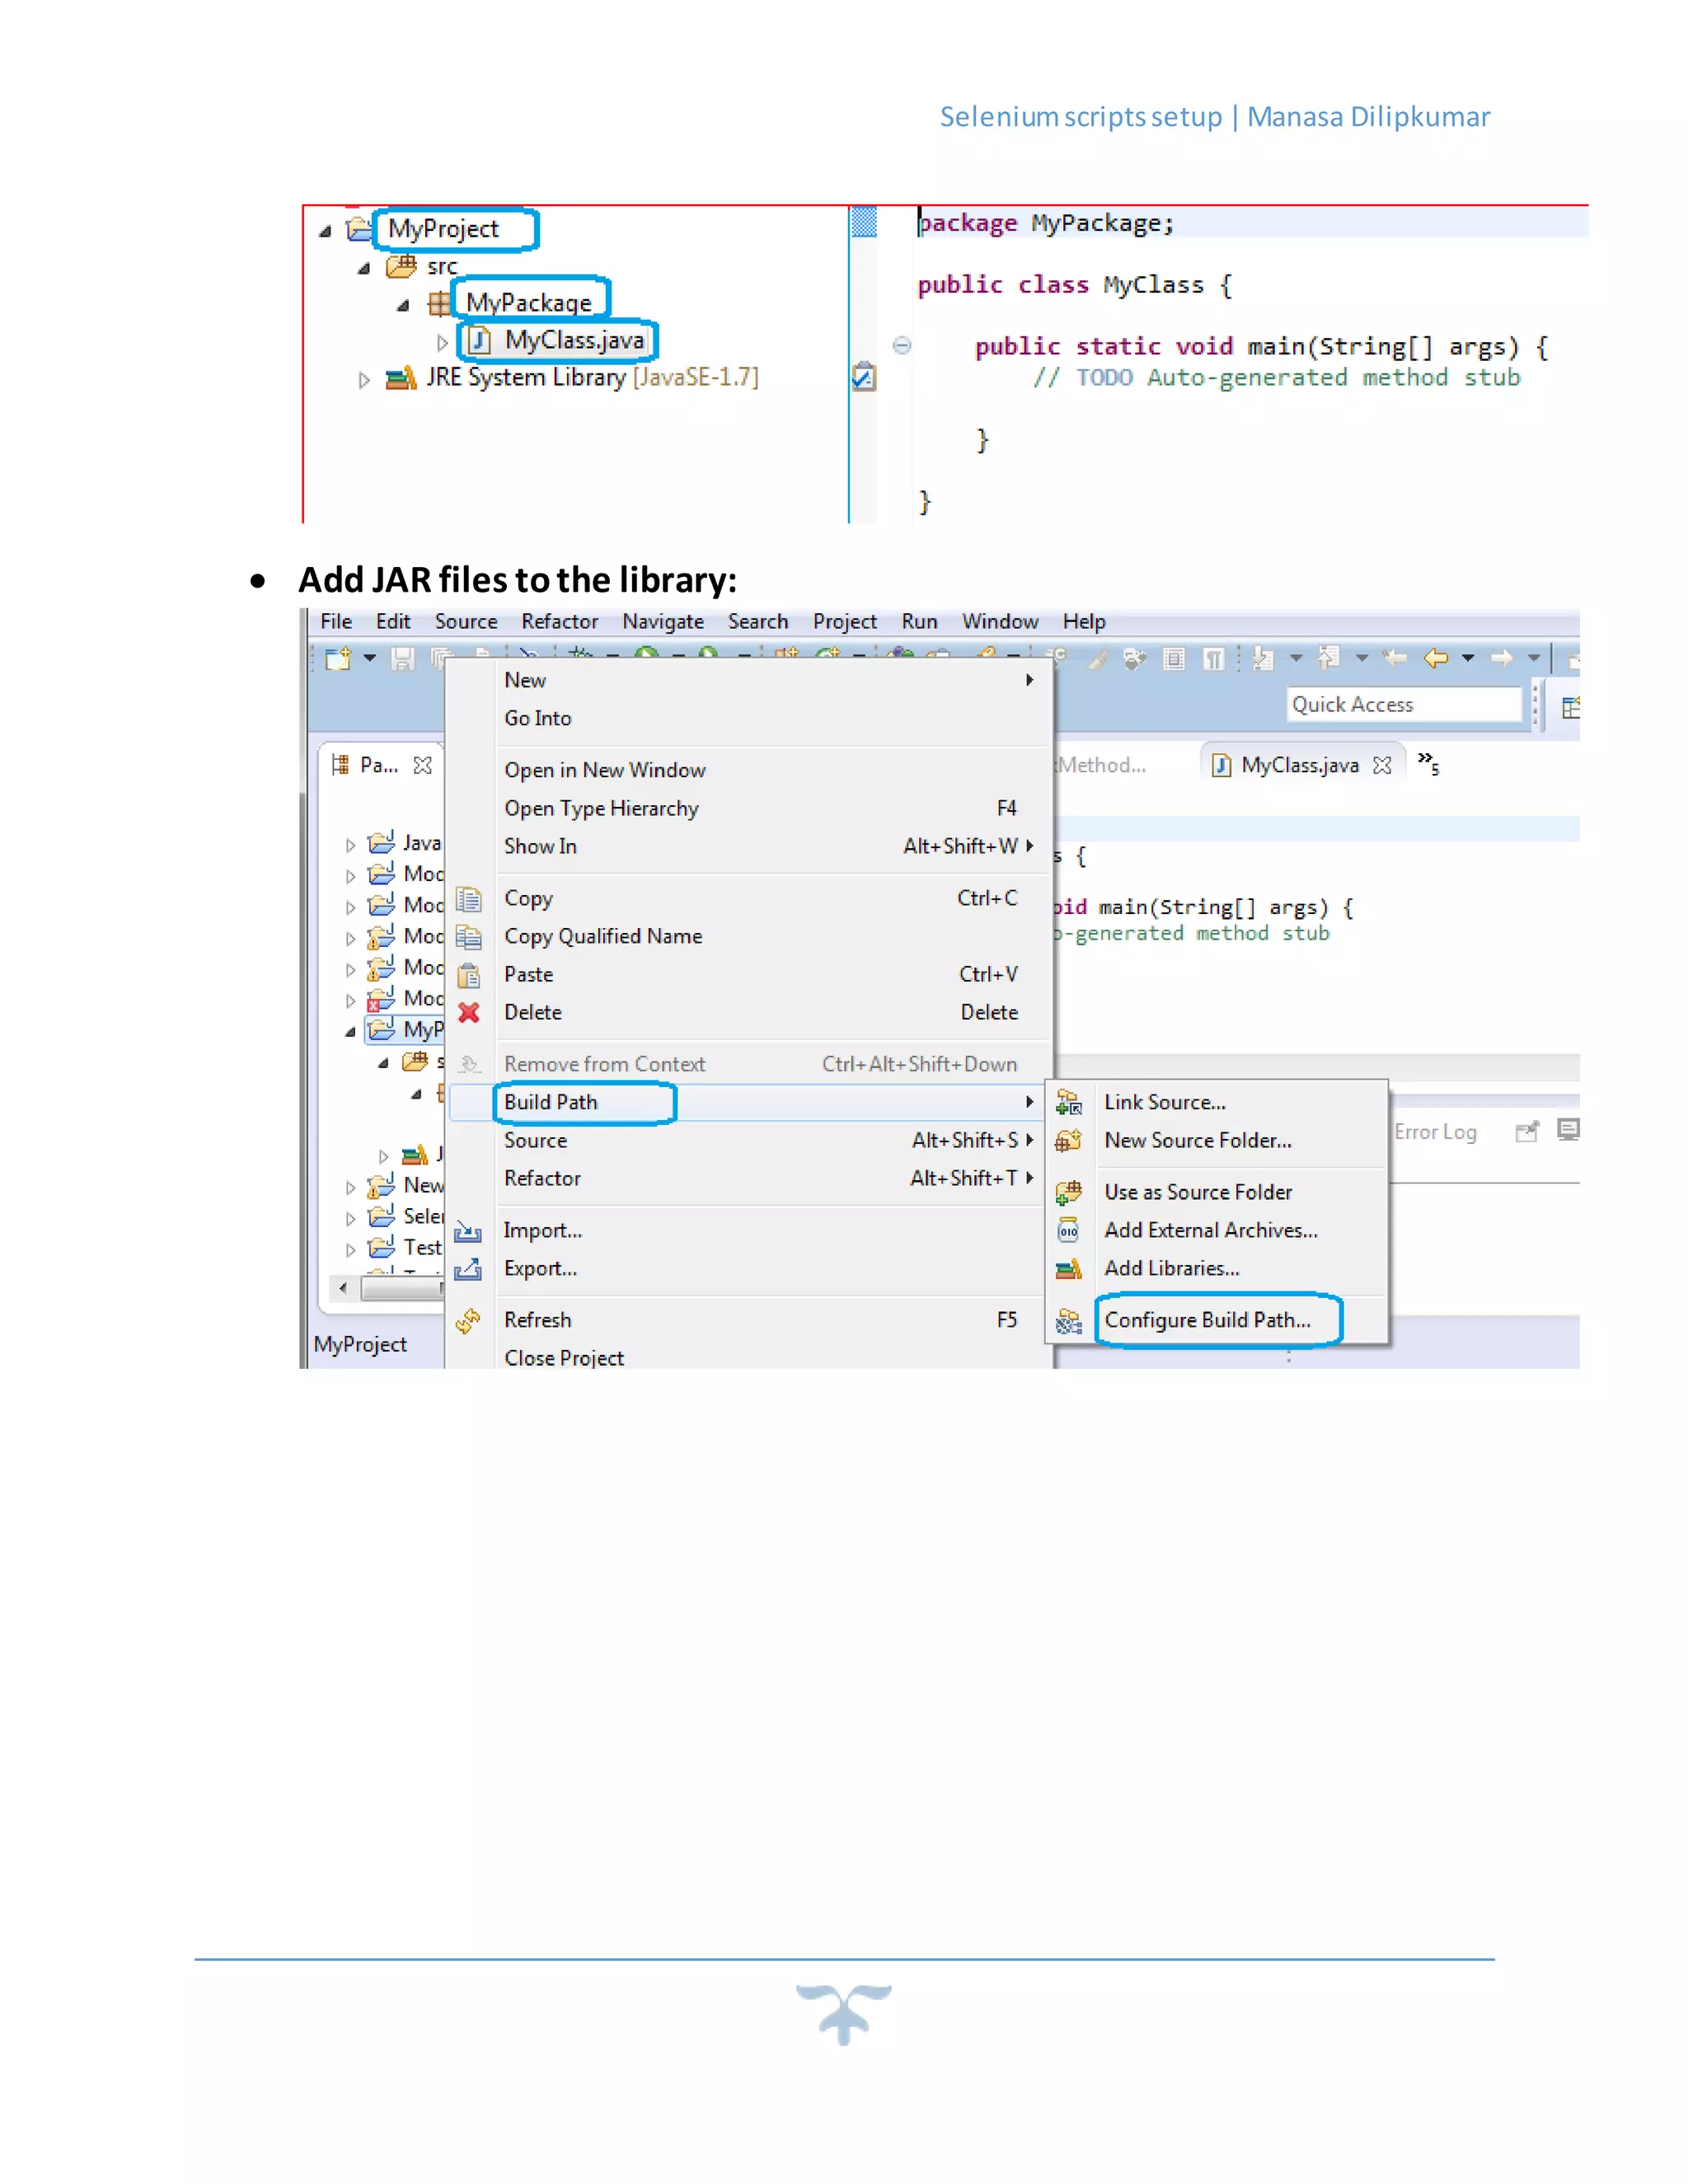
Task: Expand the JRE System Library node
Action: click(x=364, y=380)
